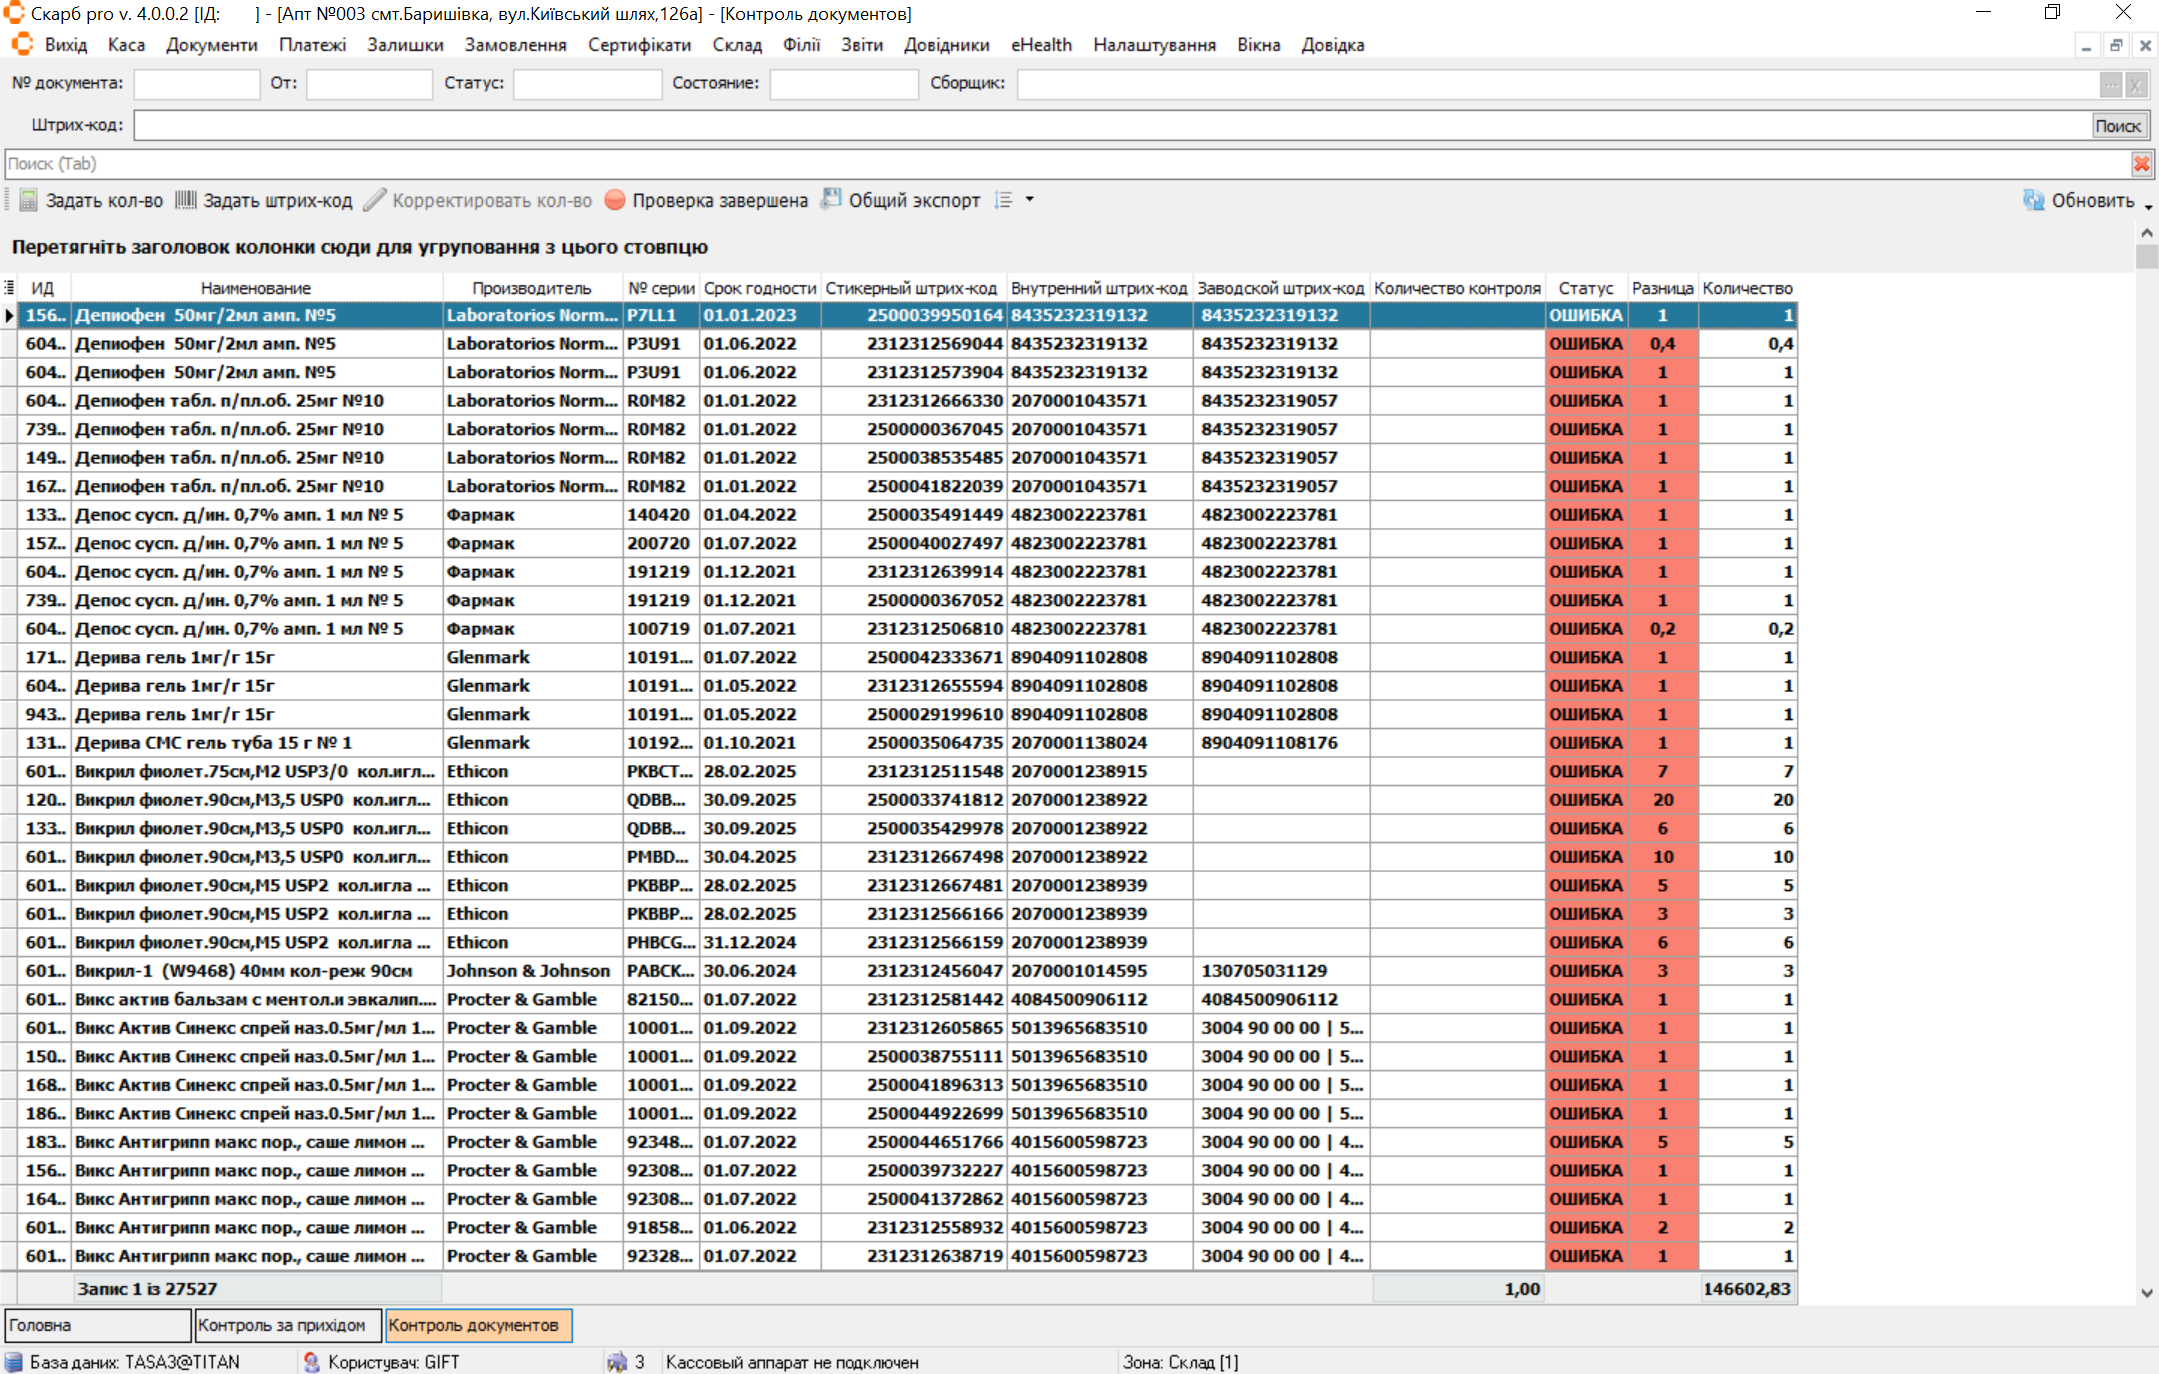This screenshot has width=2159, height=1374.
Task: Clear Сборщик field with the X button
Action: [x=2135, y=85]
